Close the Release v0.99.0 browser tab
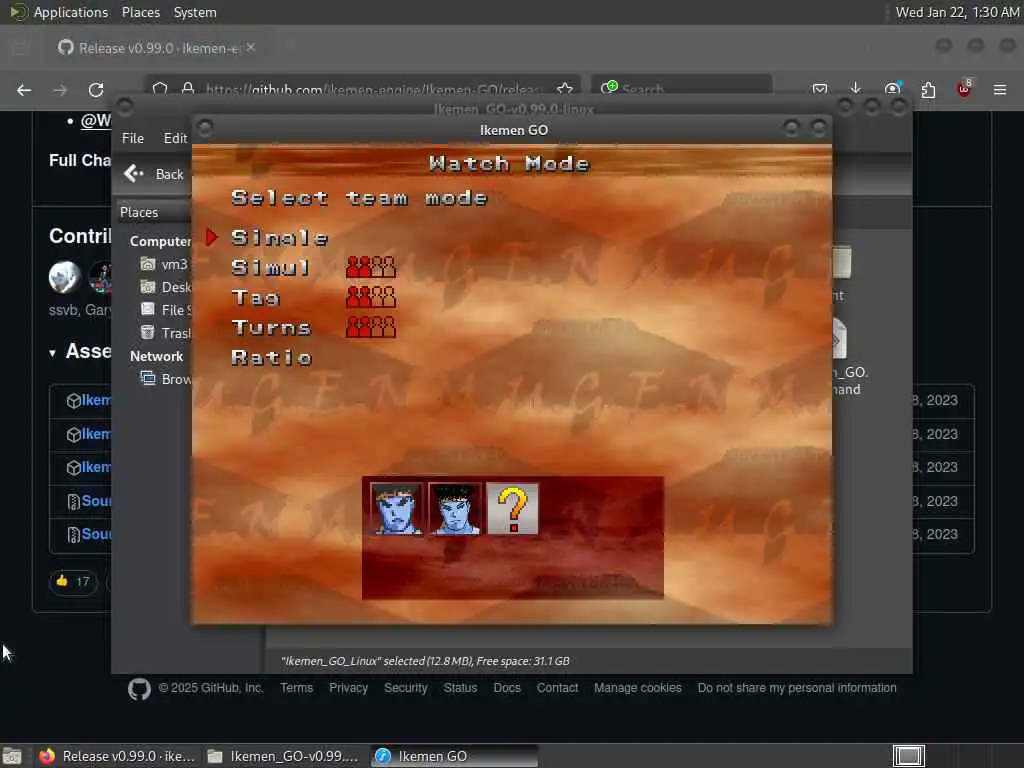1024x768 pixels. (251, 47)
